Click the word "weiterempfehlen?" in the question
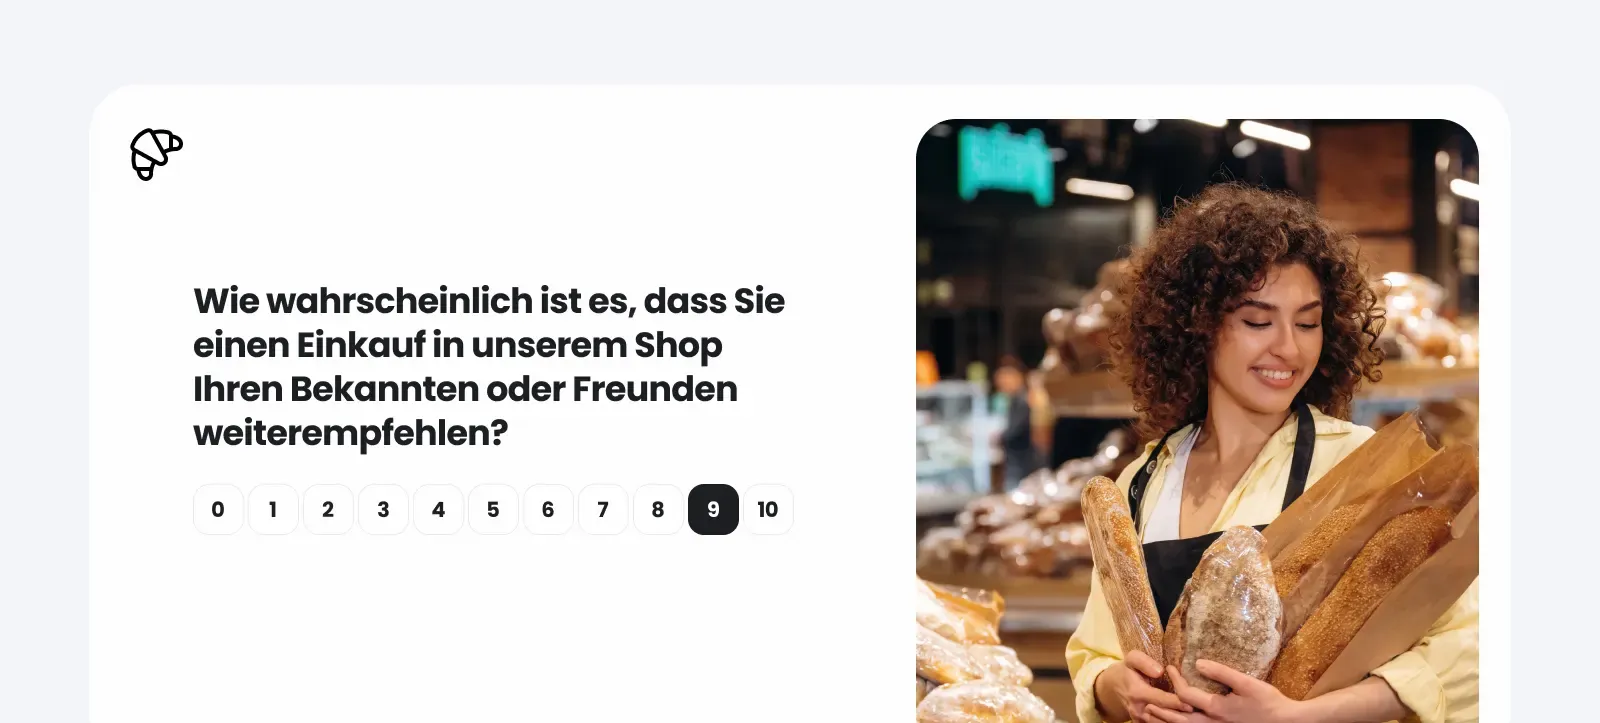The image size is (1600, 723). point(350,433)
